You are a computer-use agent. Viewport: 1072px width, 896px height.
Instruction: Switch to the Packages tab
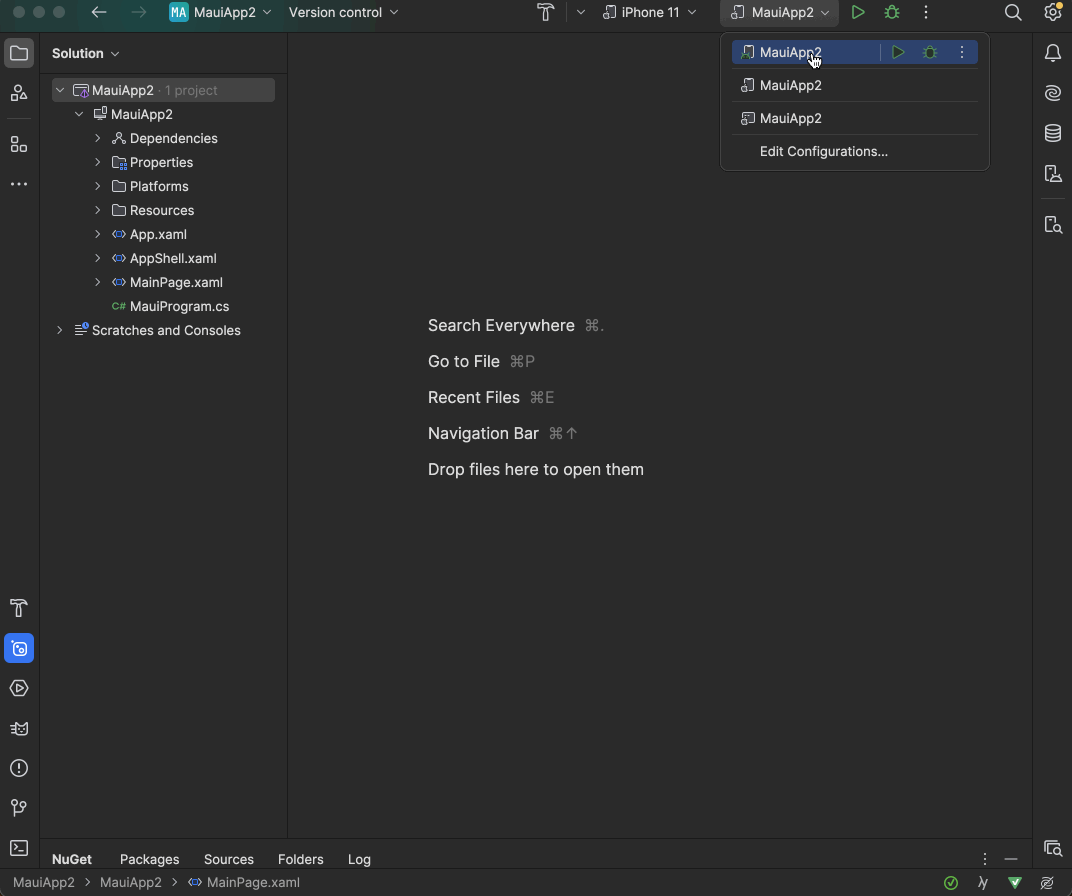149,859
